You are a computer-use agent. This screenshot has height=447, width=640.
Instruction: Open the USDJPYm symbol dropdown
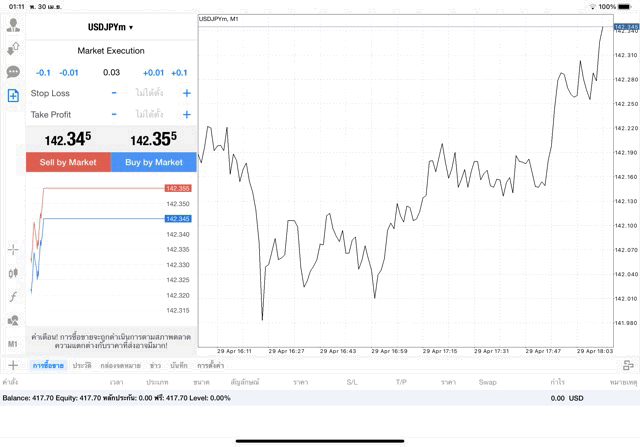click(110, 27)
